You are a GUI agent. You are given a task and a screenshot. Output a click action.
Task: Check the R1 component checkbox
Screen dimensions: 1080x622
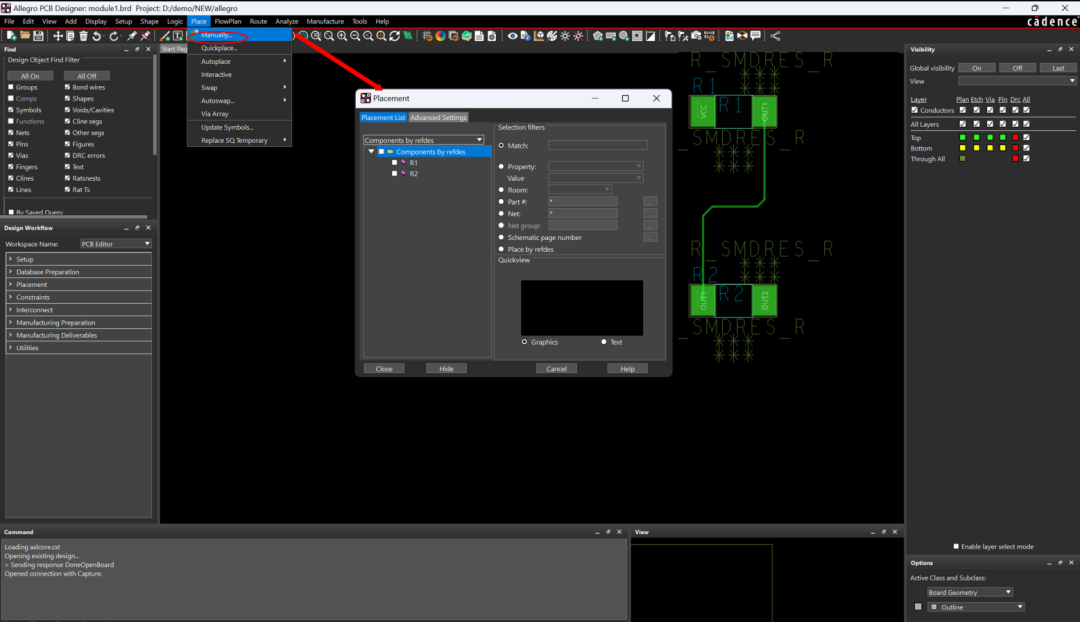tap(395, 162)
